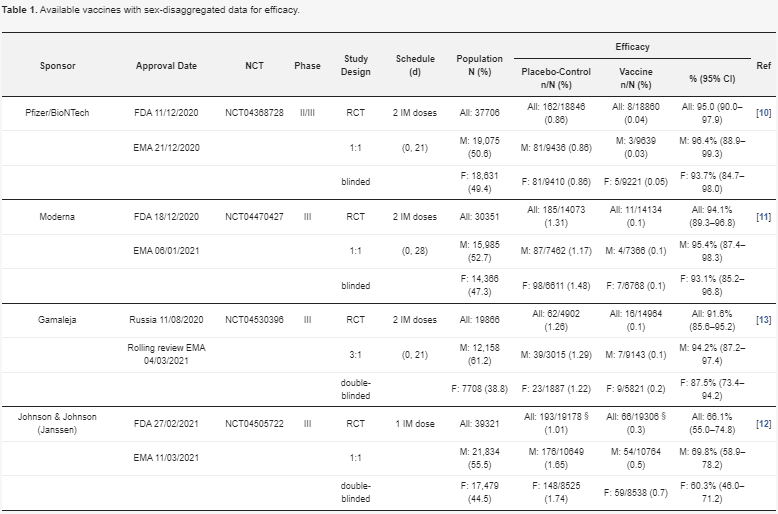778x514 pixels.
Task: Select the NCT column header
Action: (x=254, y=65)
